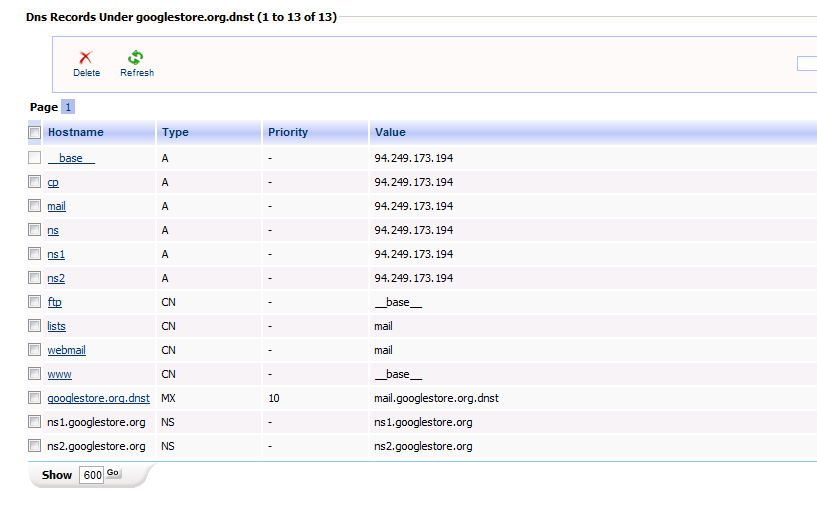Open the ns hostname link

point(53,230)
